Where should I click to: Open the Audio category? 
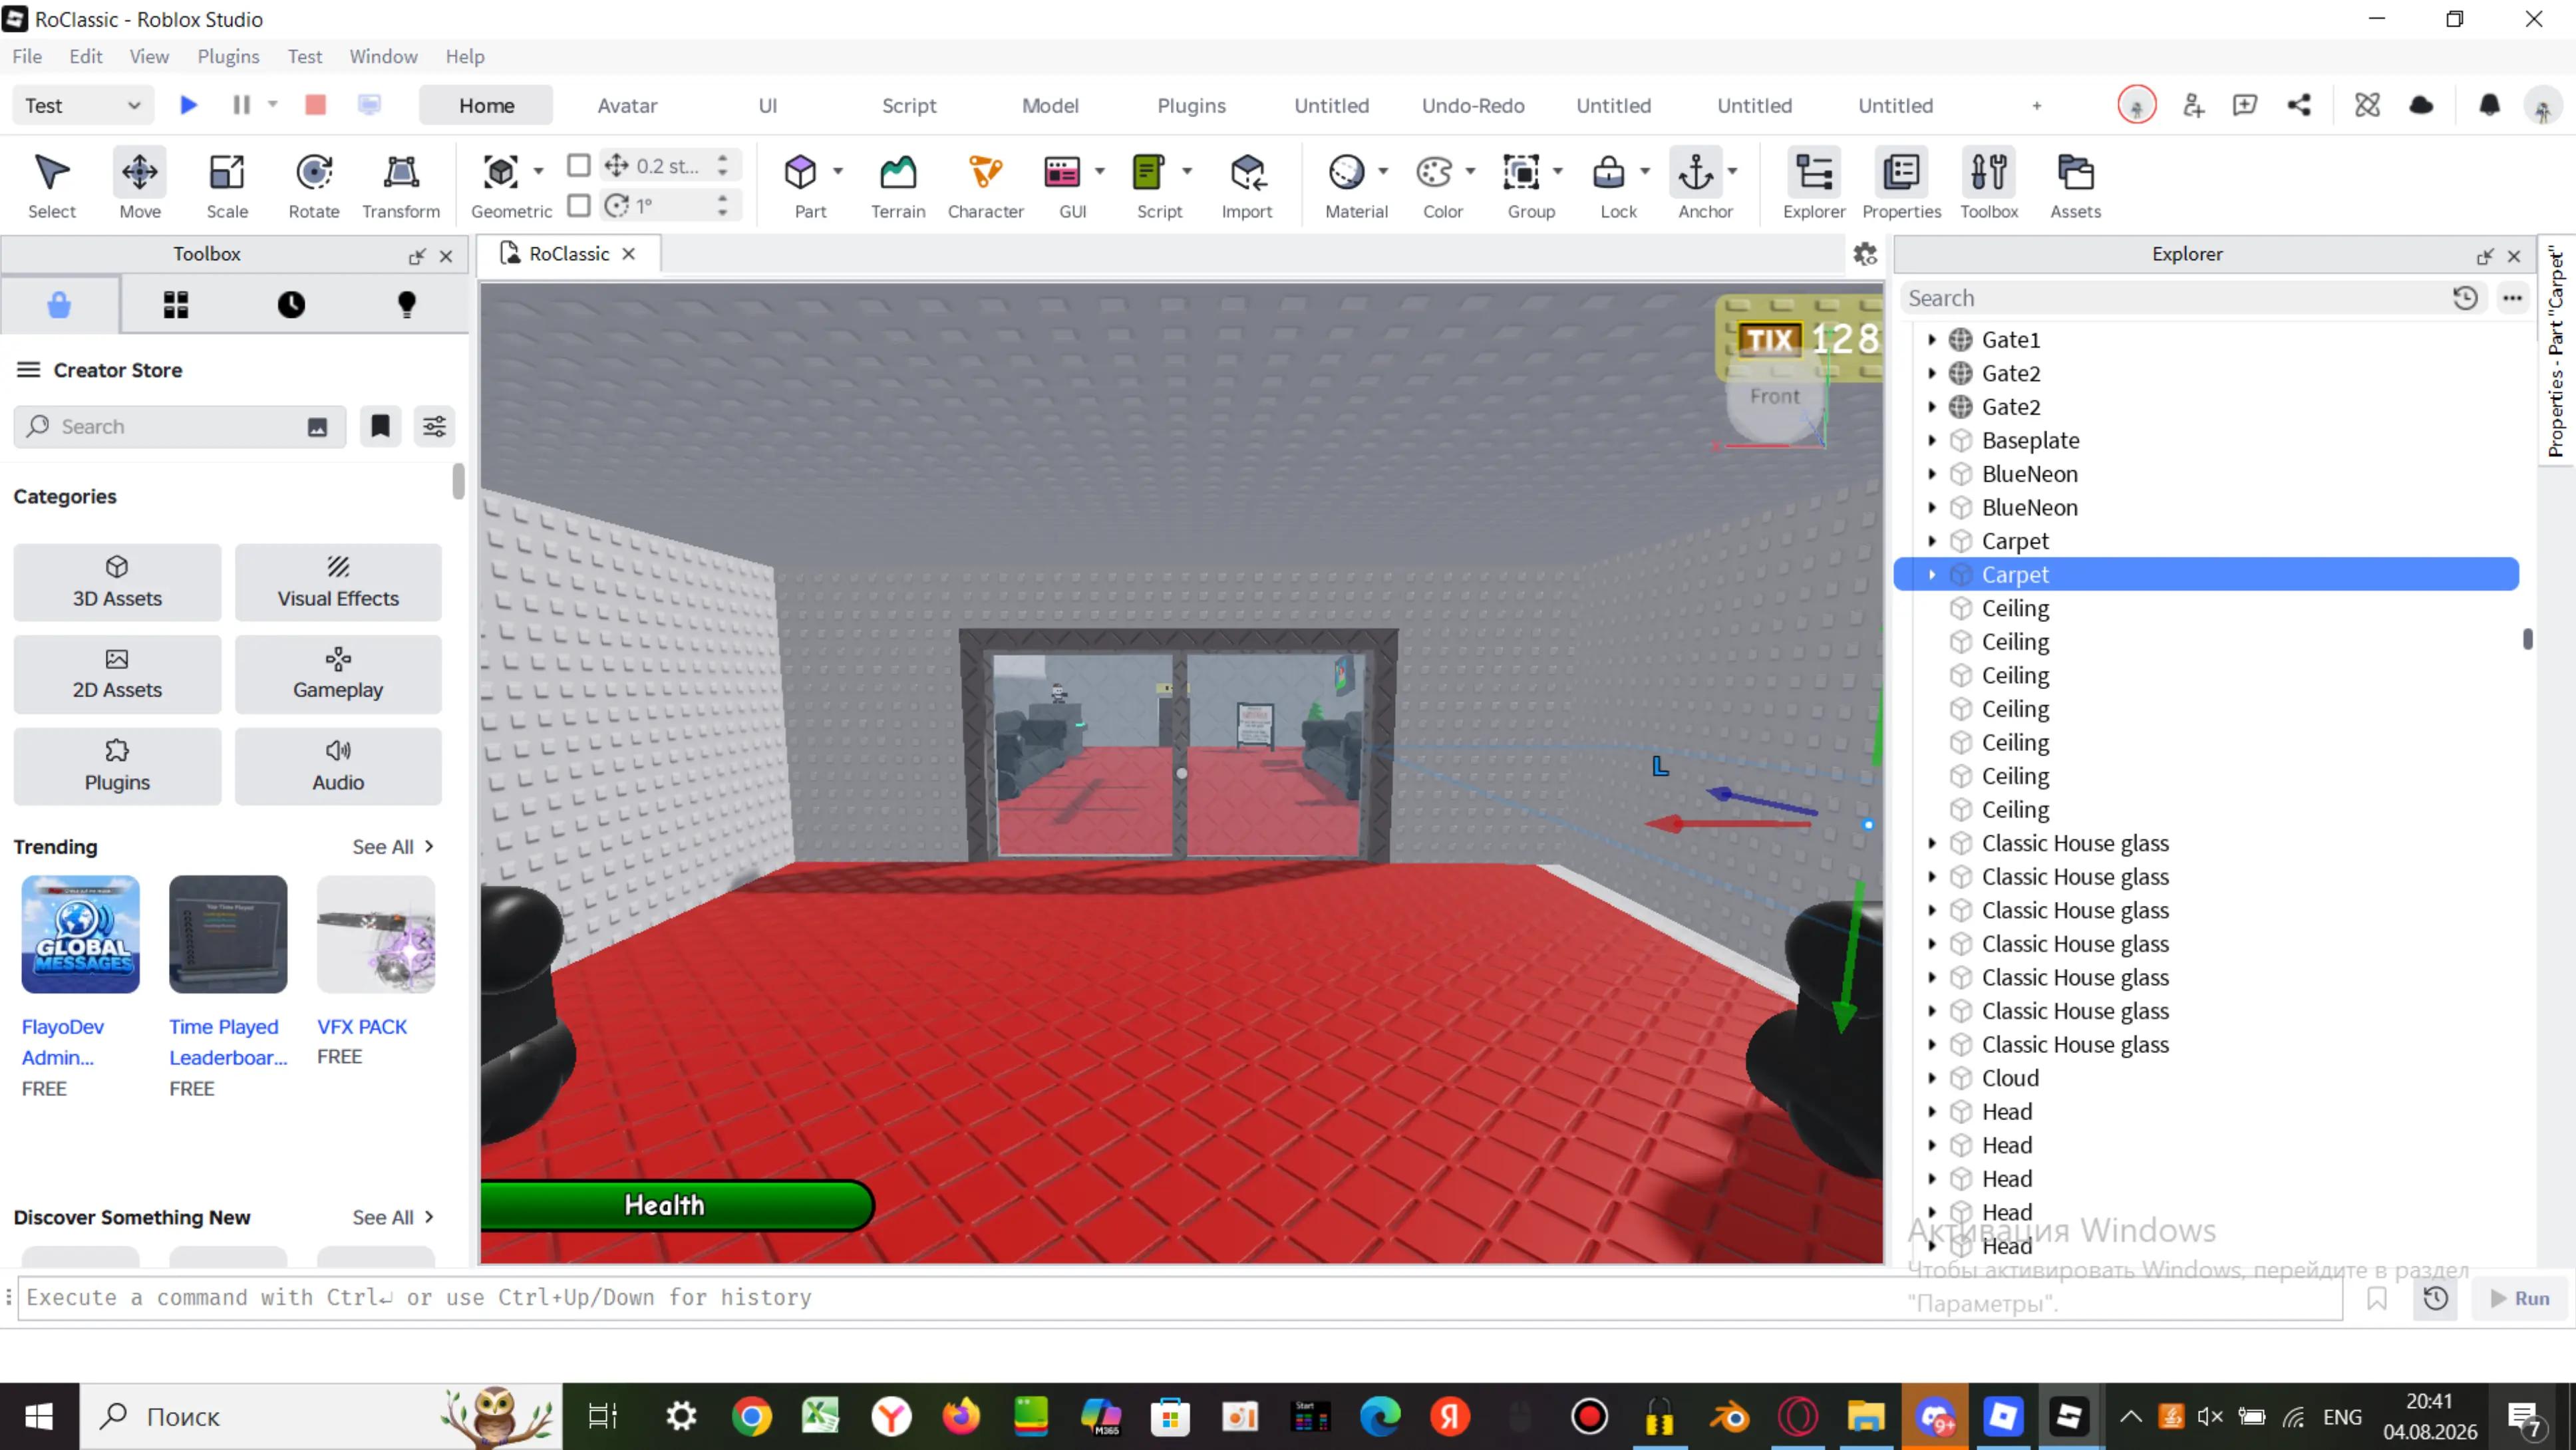click(338, 766)
